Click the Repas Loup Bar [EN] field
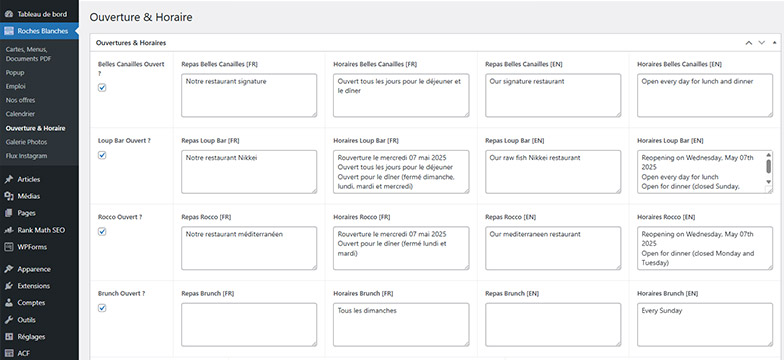This screenshot has height=360, width=784. (553, 172)
